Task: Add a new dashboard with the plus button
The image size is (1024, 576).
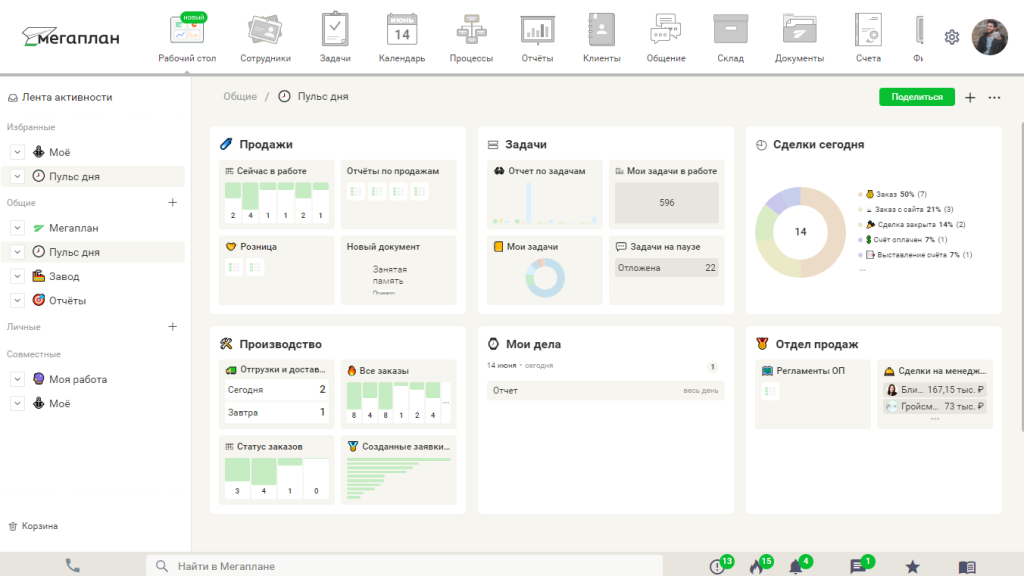Action: coord(968,96)
